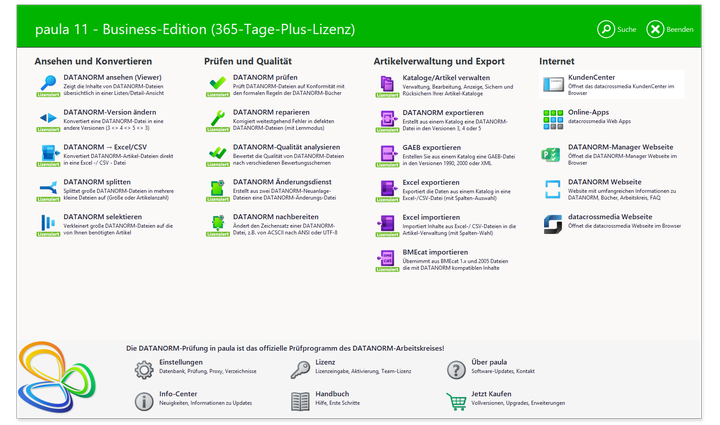Click the Einstellungen gear icon

point(144,370)
